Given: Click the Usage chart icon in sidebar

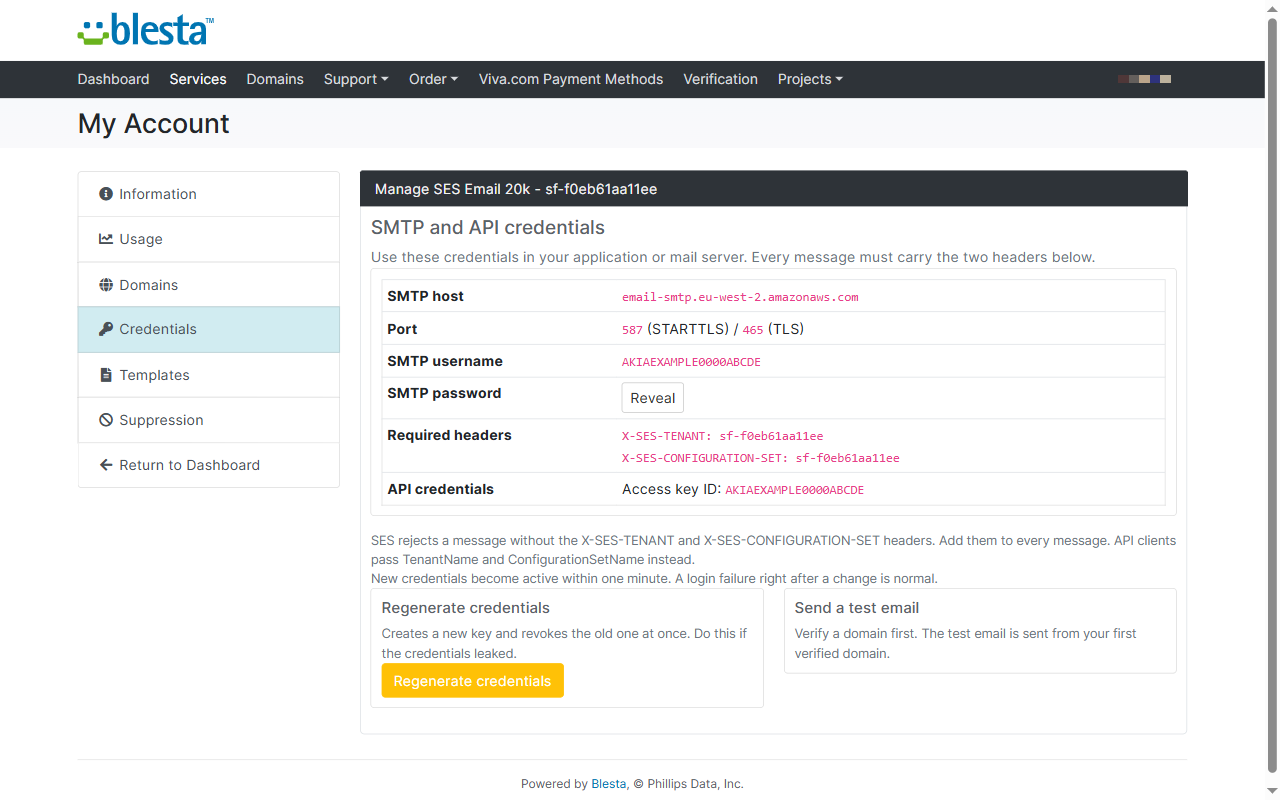Looking at the screenshot, I should (x=106, y=239).
